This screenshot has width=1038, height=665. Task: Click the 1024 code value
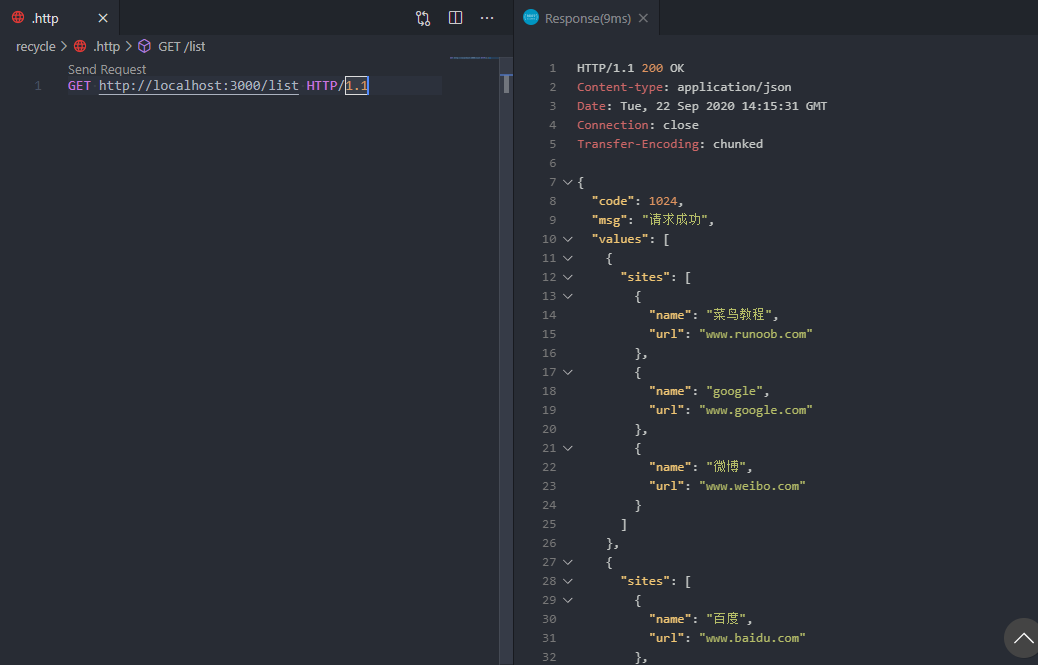[x=663, y=201]
